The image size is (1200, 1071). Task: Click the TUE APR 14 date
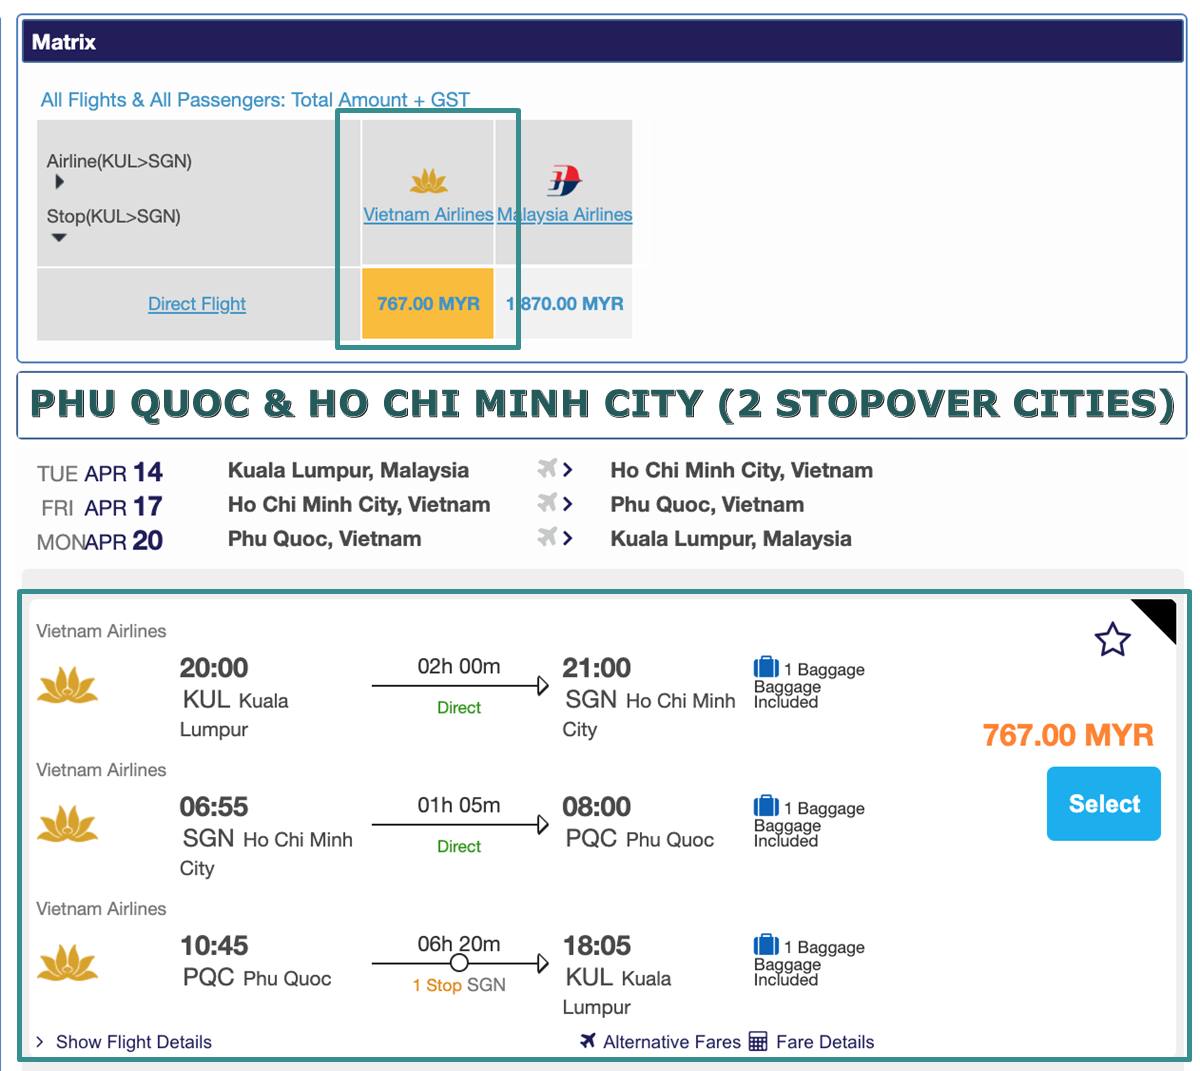(x=100, y=472)
